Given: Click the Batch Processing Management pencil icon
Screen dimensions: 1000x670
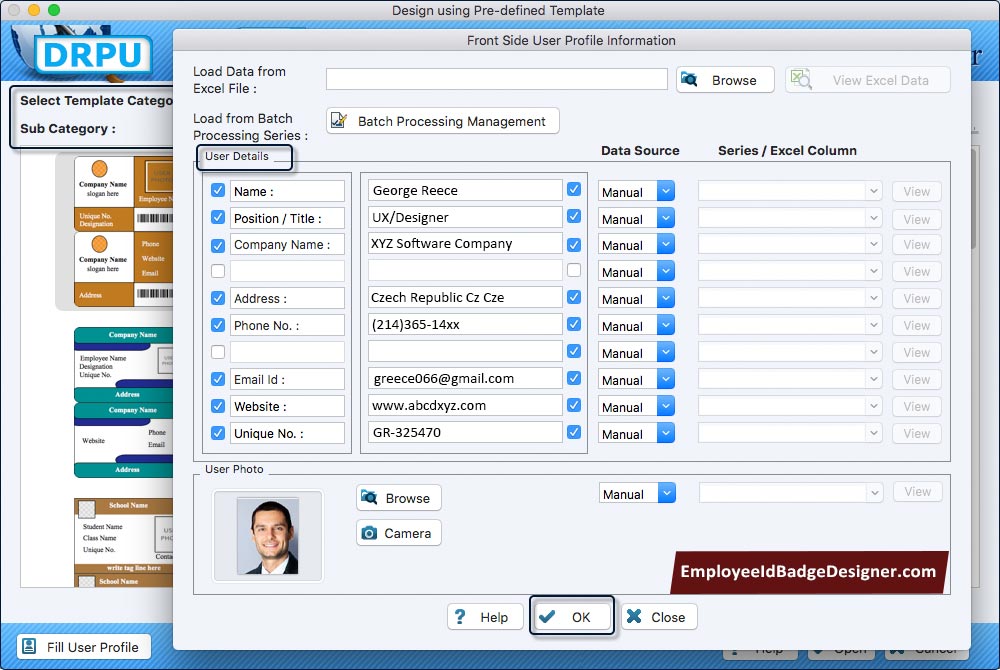Looking at the screenshot, I should pyautogui.click(x=339, y=120).
